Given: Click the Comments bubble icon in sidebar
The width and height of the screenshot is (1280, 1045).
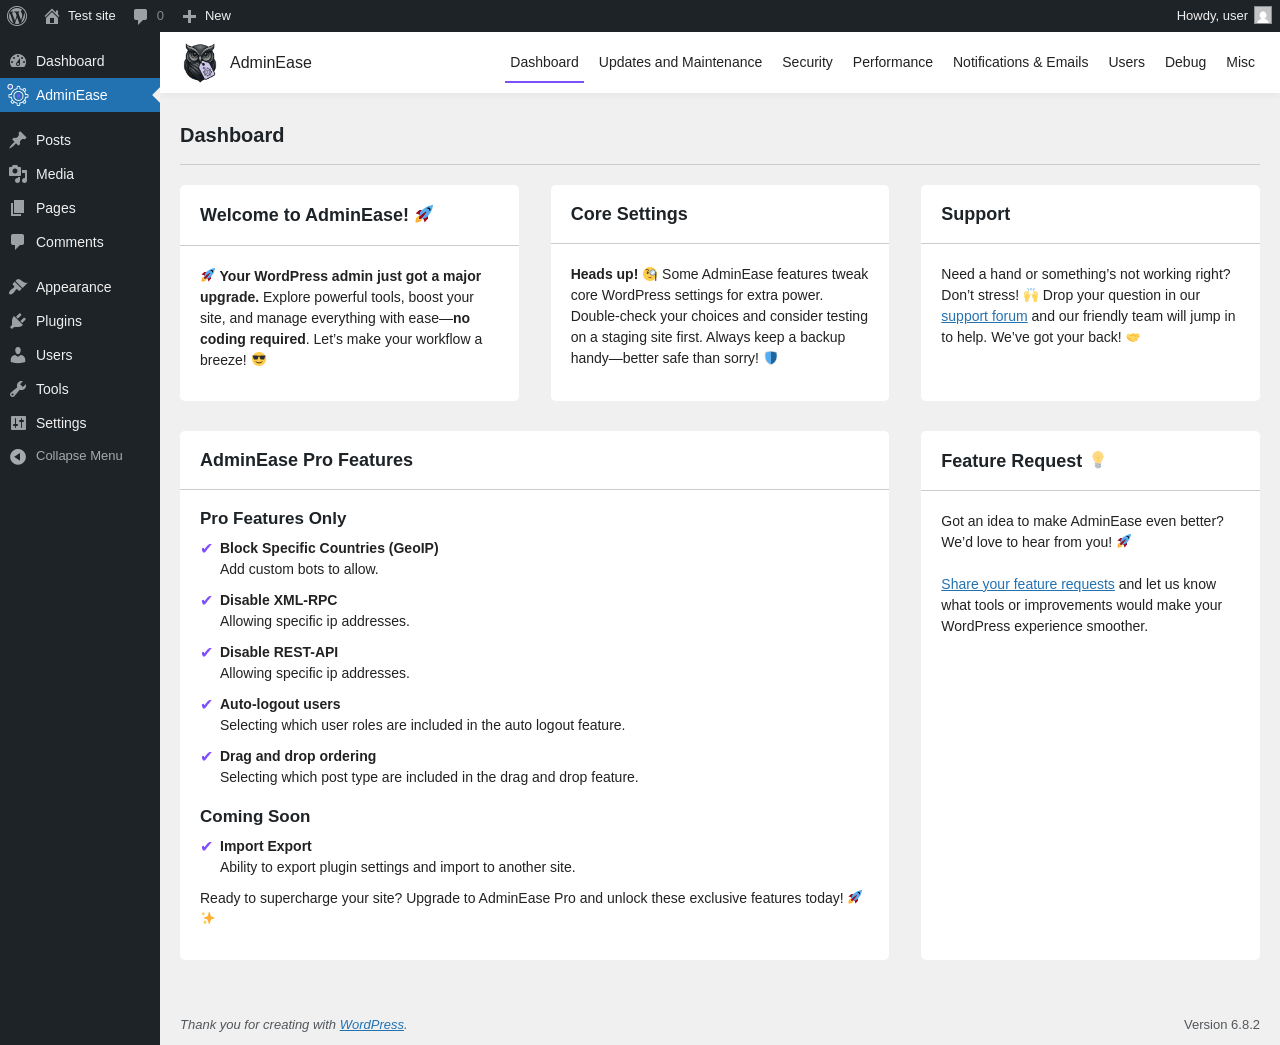Looking at the screenshot, I should point(18,242).
